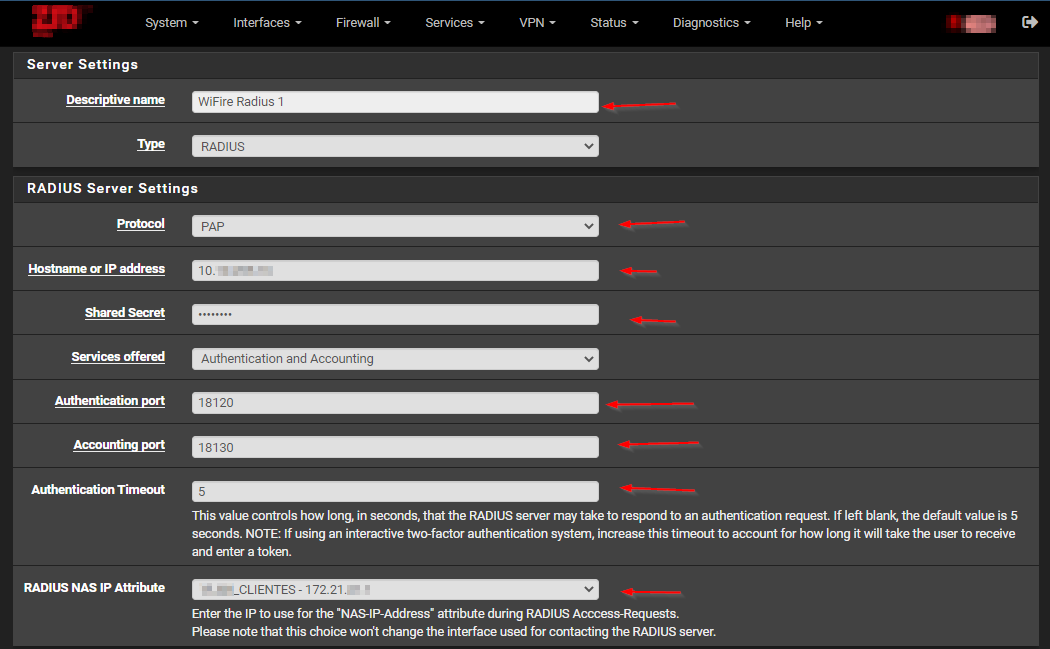The image size is (1050, 649).
Task: Open the RADIUS NAS IP Attribute dropdown
Action: tap(395, 589)
